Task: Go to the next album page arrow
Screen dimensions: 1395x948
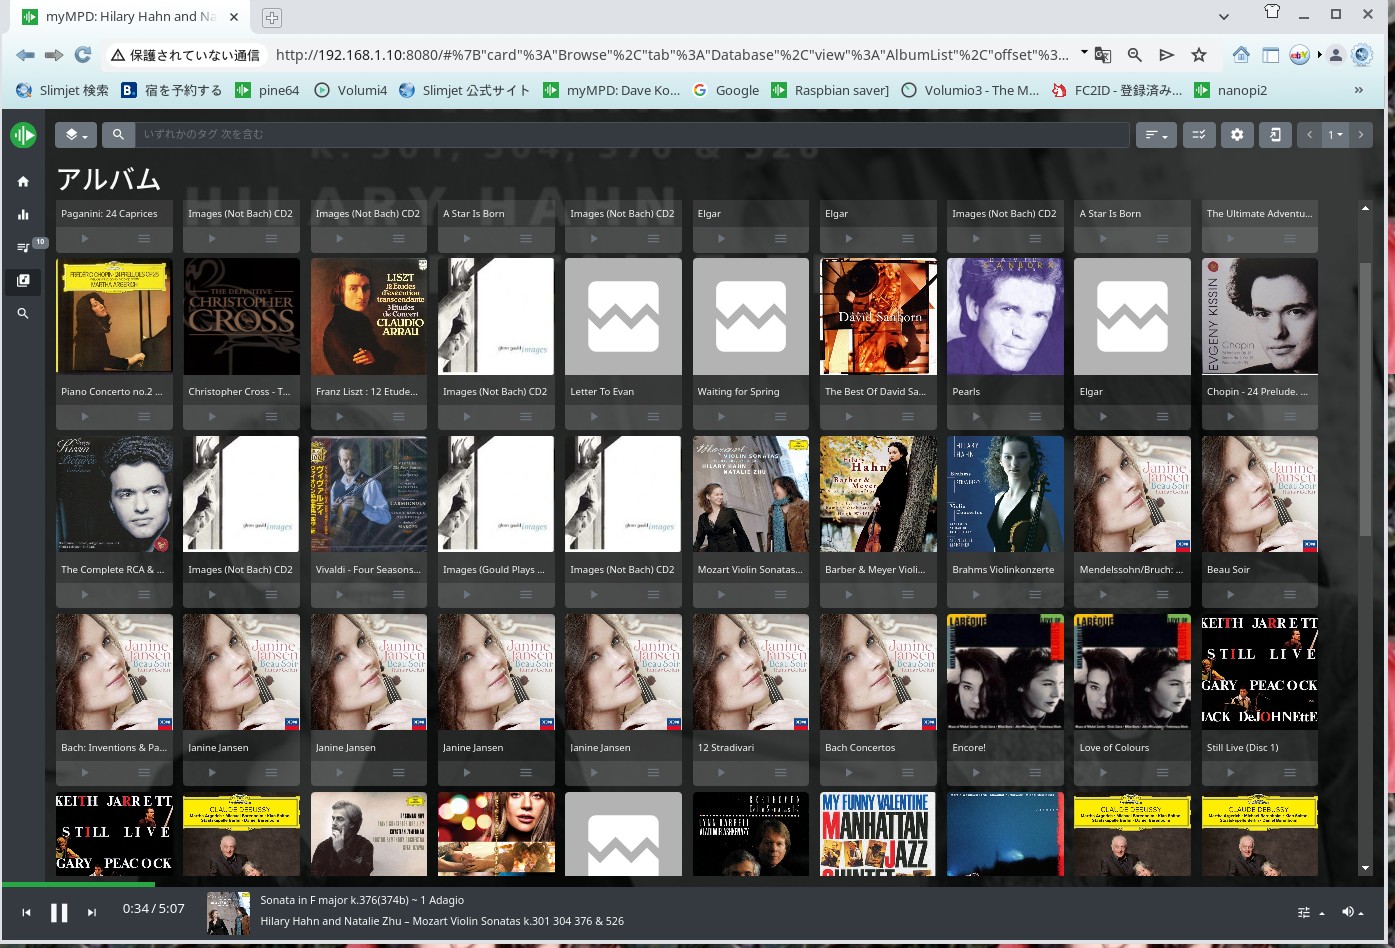Action: [x=1361, y=134]
